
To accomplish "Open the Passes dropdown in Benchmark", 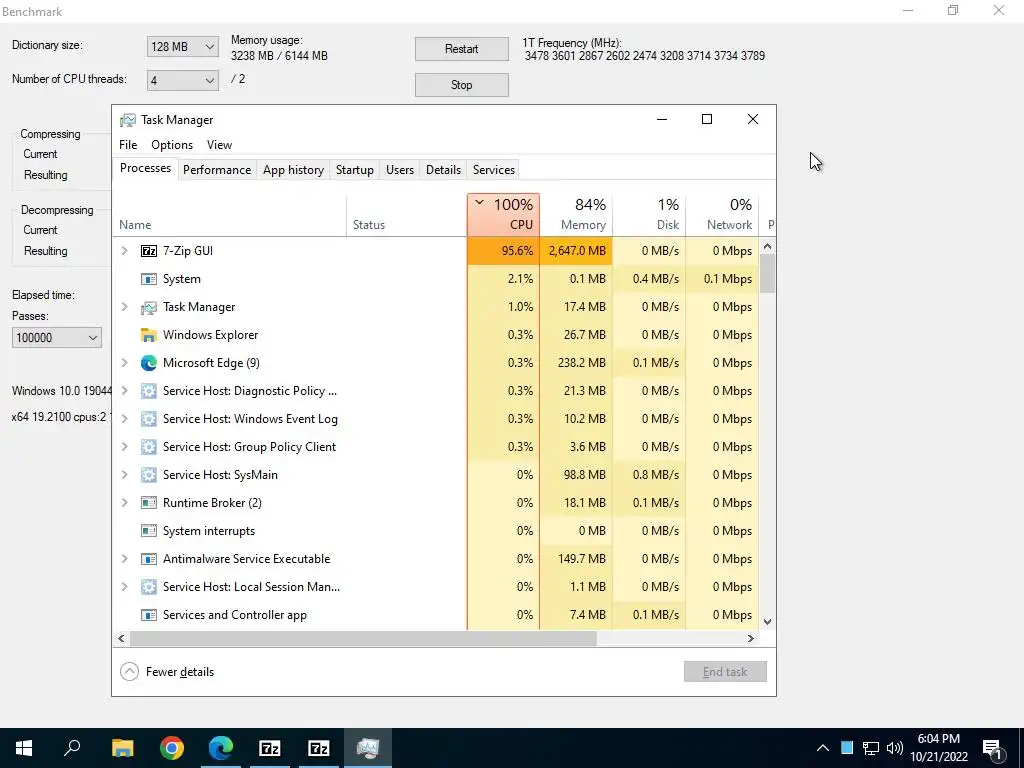I will point(57,338).
